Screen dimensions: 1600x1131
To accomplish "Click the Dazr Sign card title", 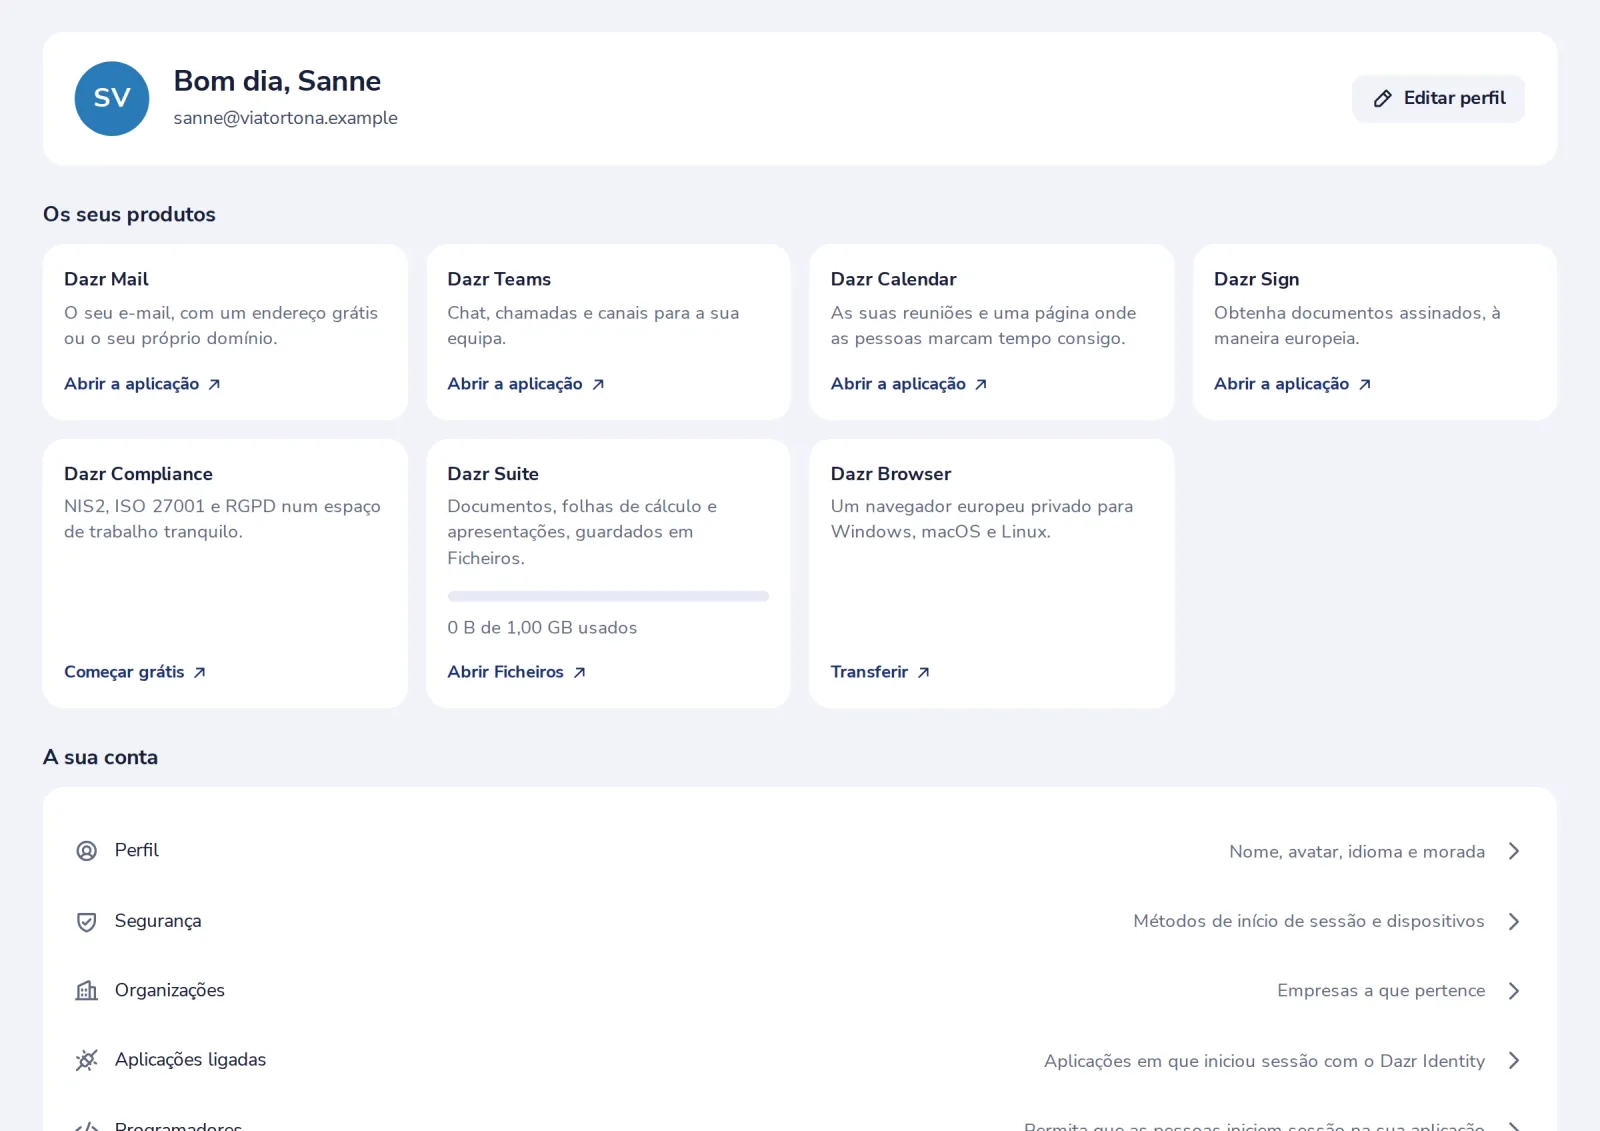I will coord(1256,279).
